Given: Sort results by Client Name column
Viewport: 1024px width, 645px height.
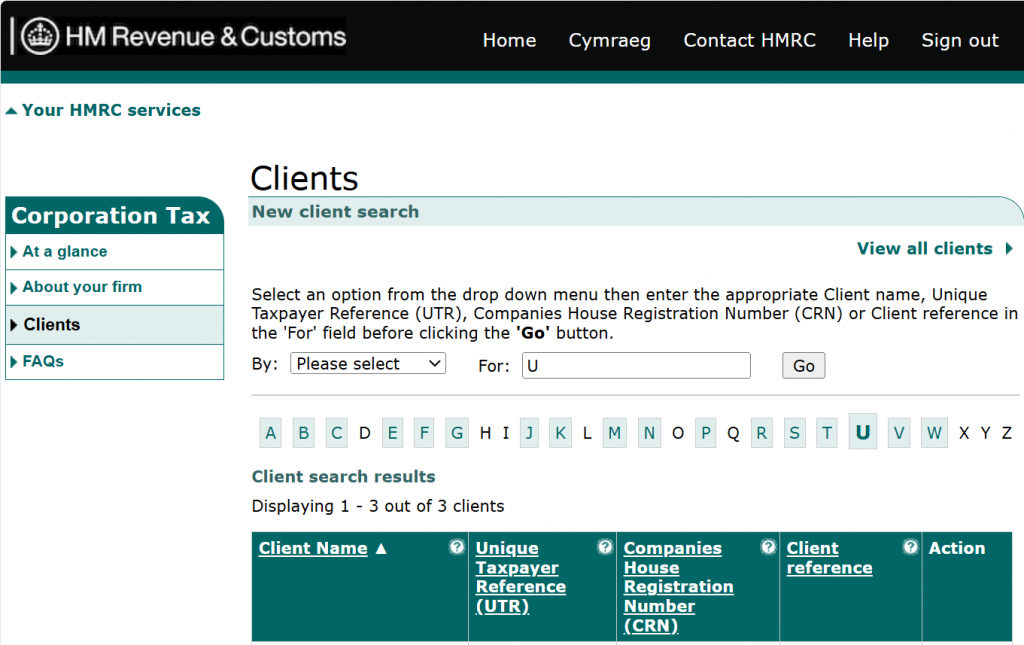Looking at the screenshot, I should pos(313,548).
